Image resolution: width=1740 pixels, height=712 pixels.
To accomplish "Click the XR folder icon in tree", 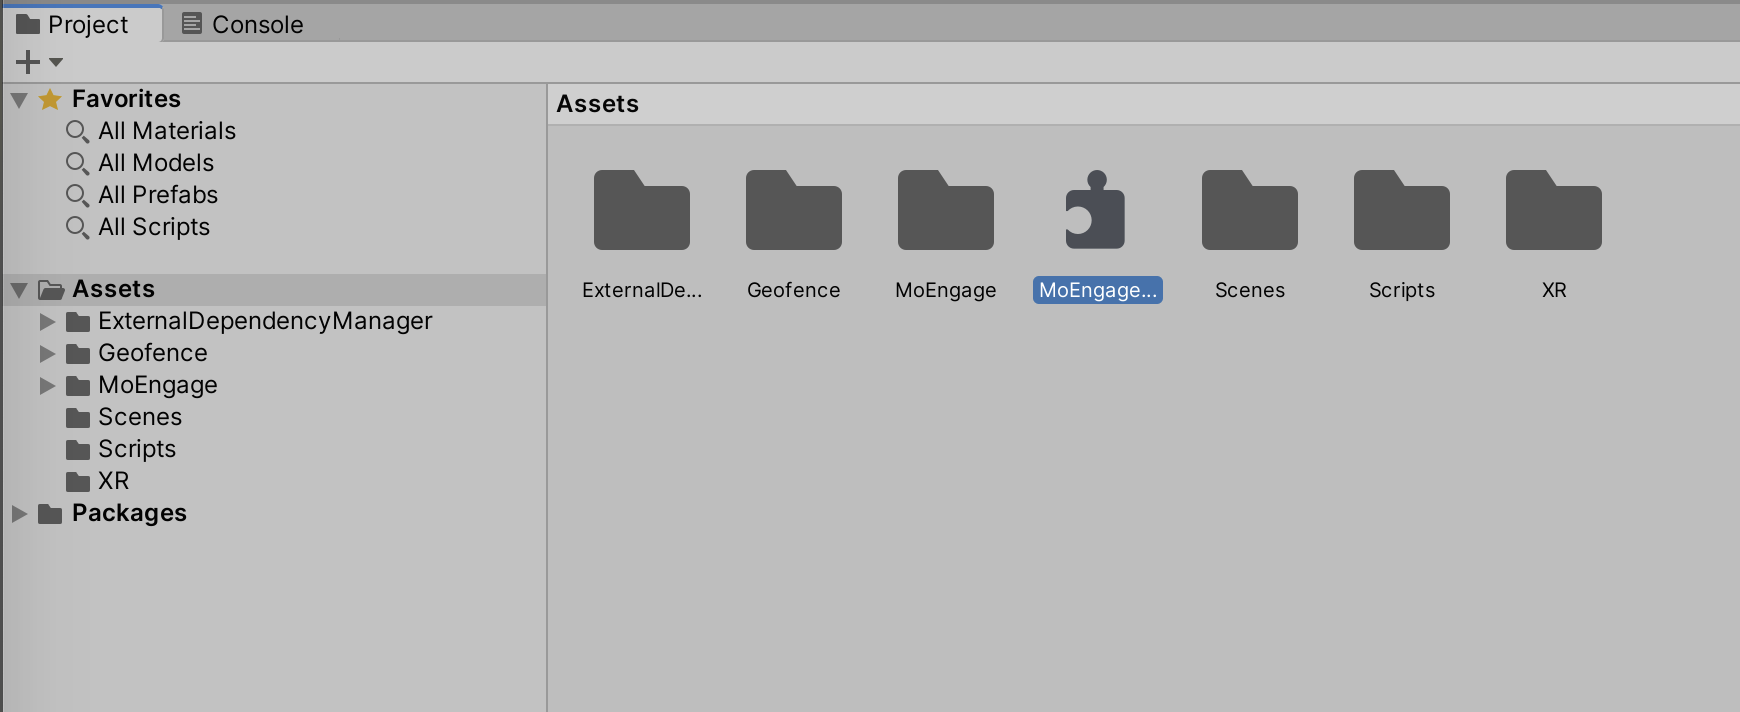I will point(78,482).
